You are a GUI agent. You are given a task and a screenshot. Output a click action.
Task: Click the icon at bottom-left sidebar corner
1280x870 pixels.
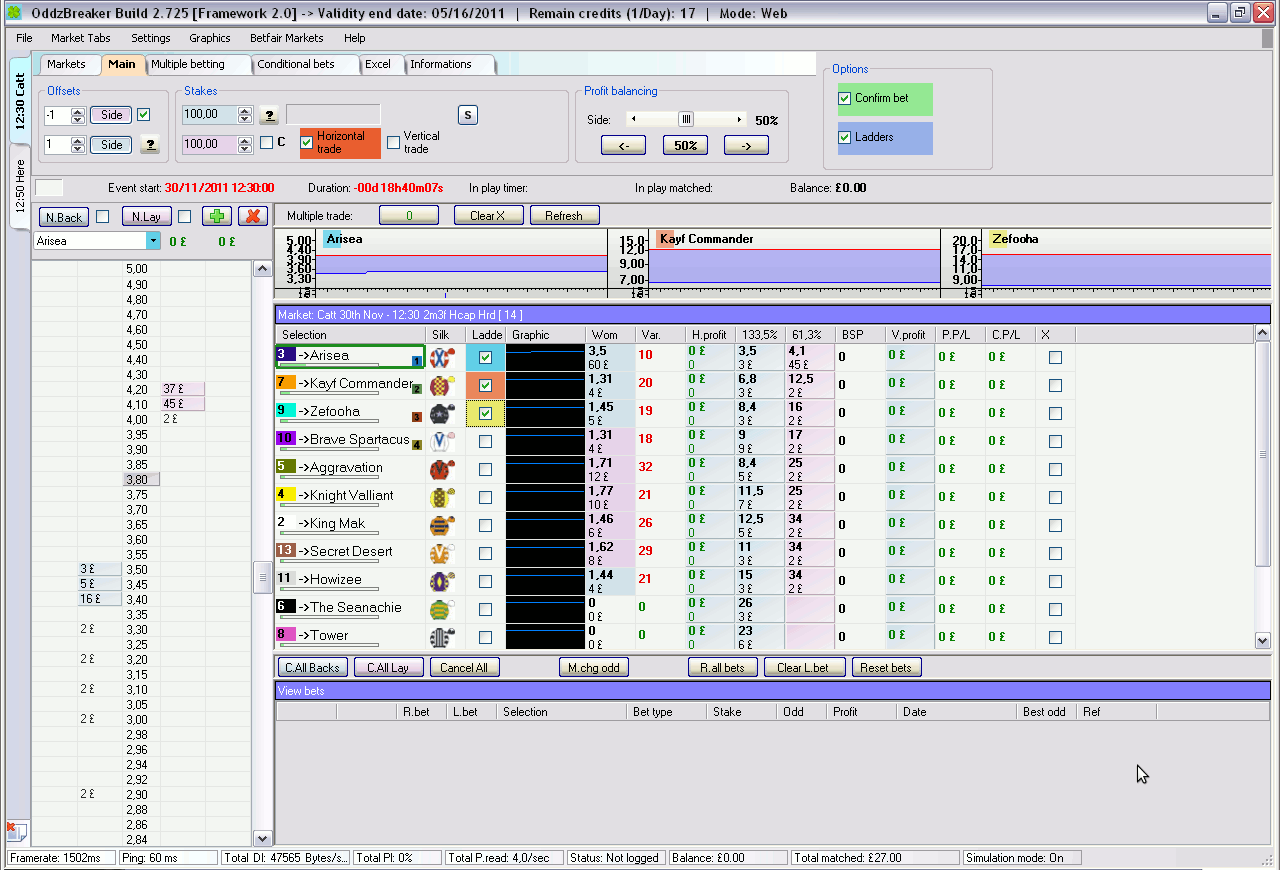(16, 830)
